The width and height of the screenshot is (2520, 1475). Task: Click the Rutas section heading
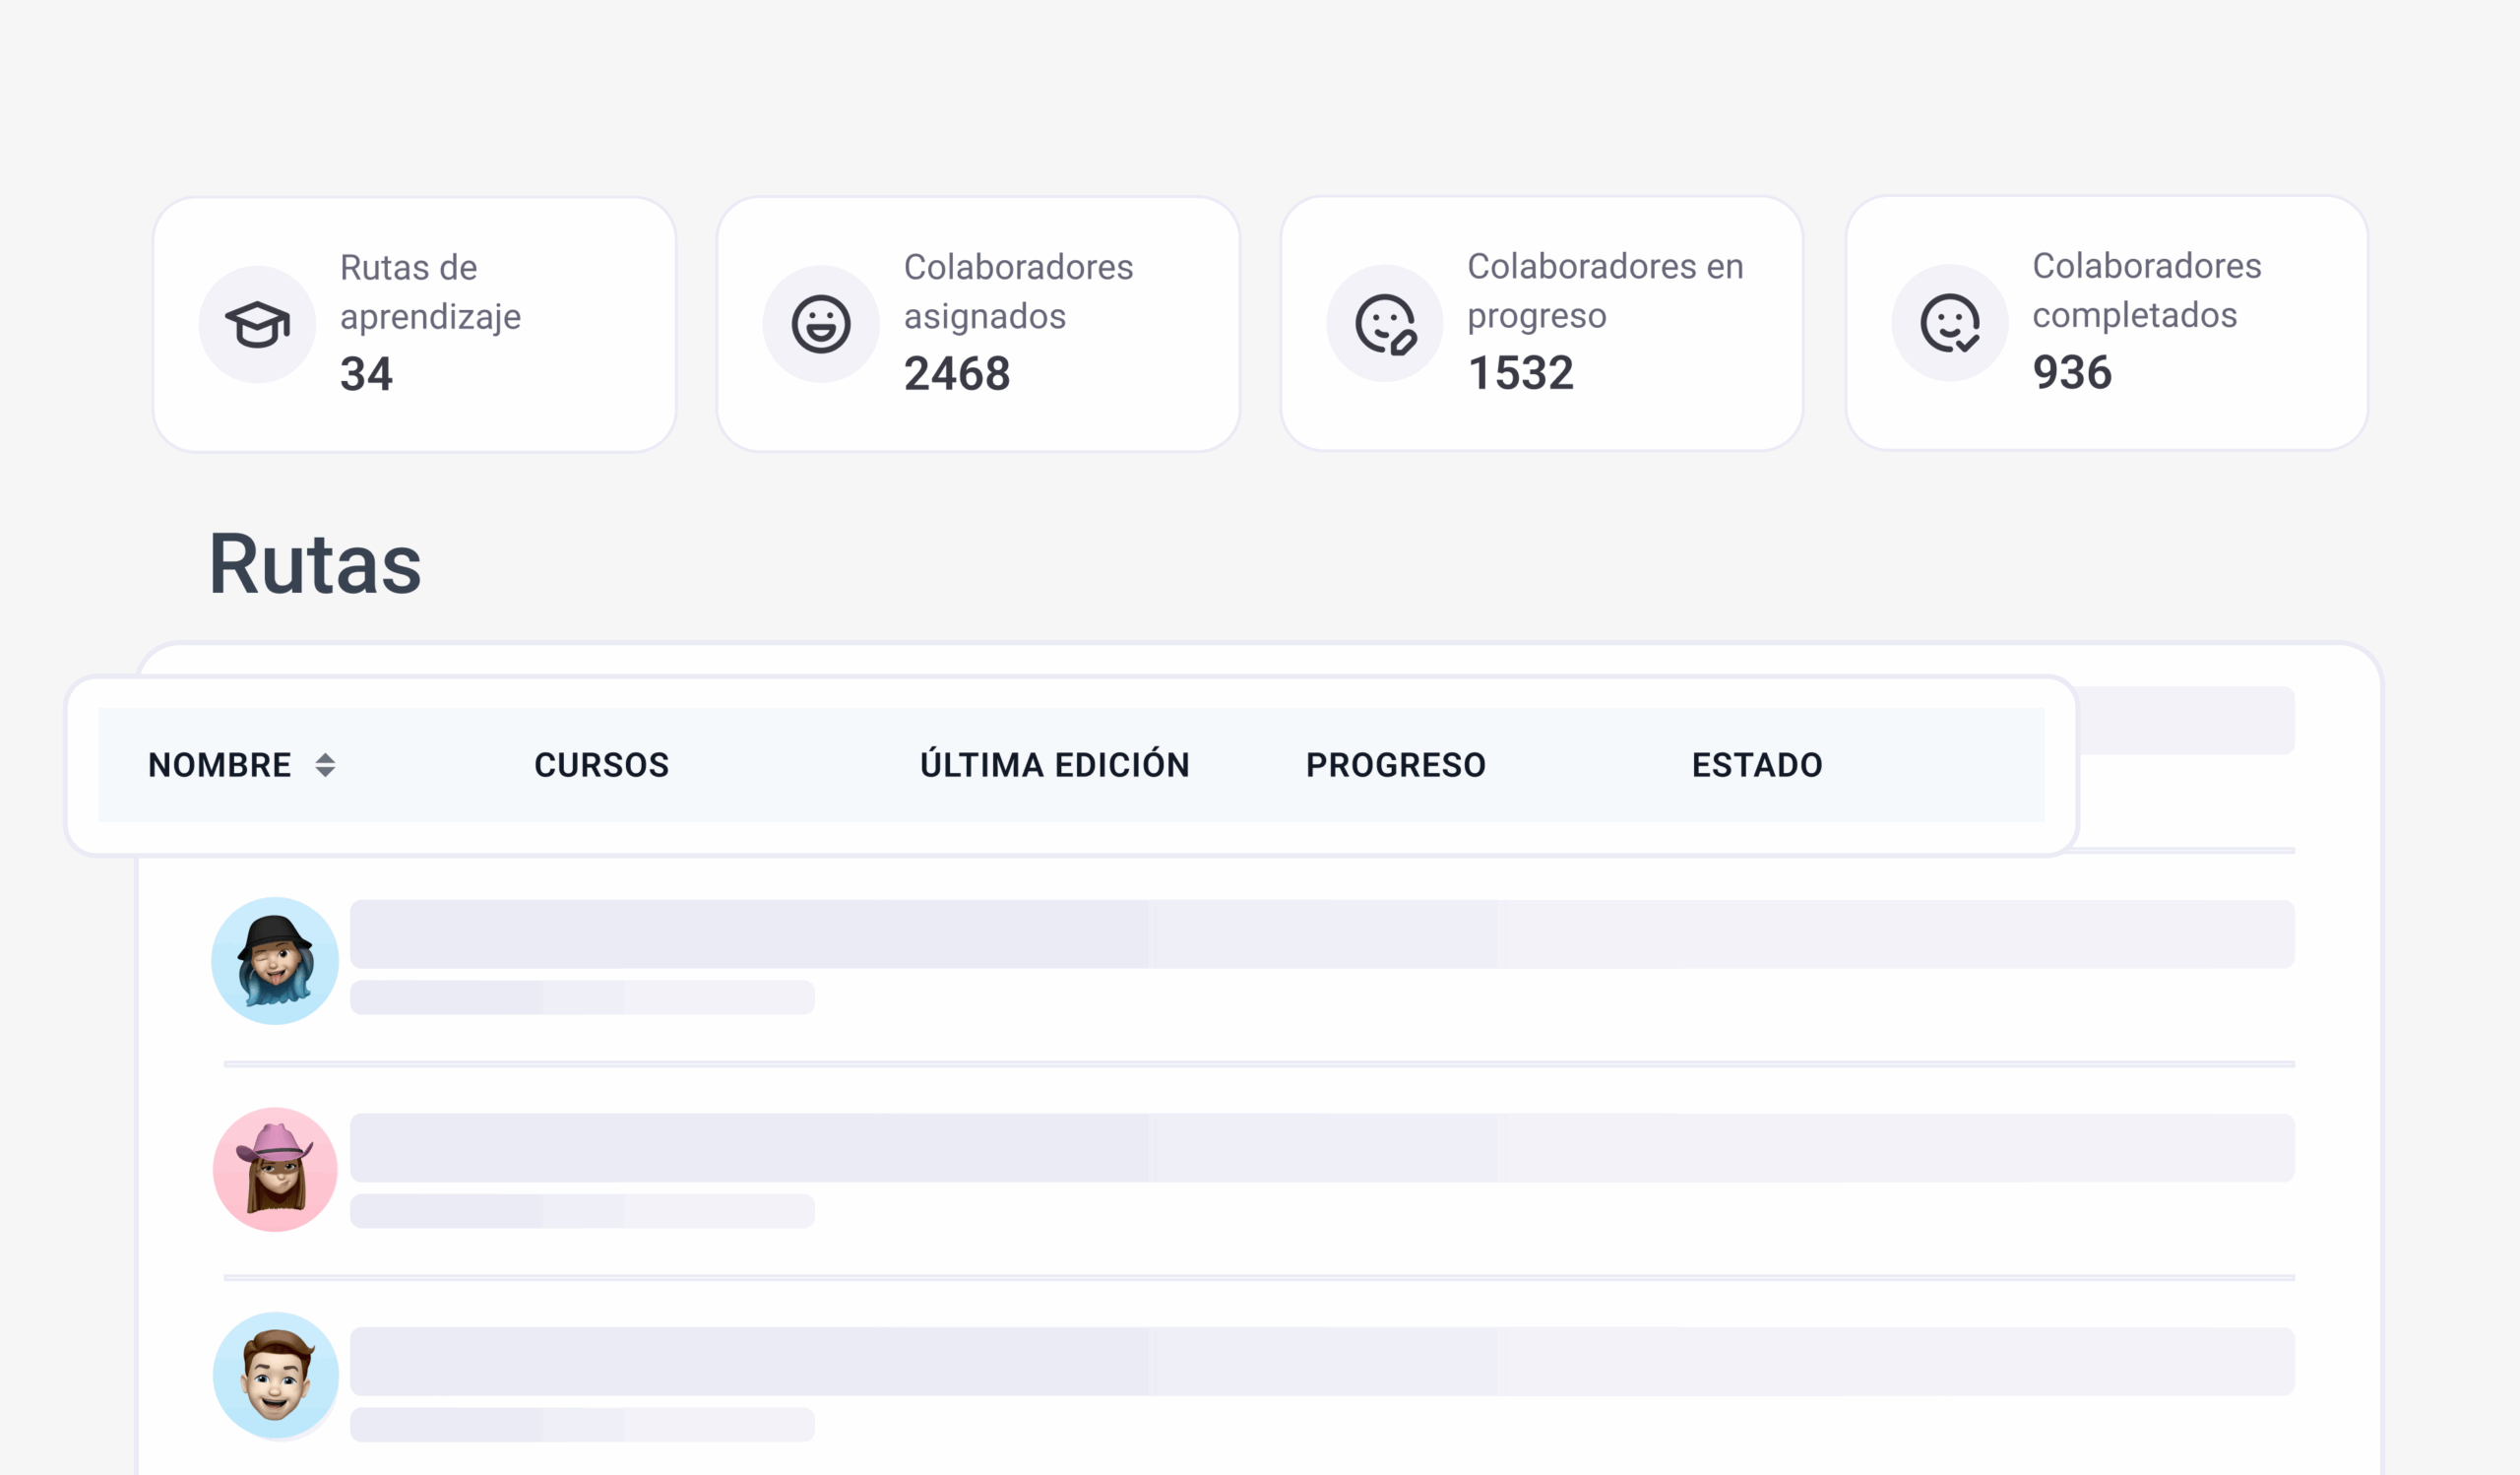pyautogui.click(x=315, y=564)
